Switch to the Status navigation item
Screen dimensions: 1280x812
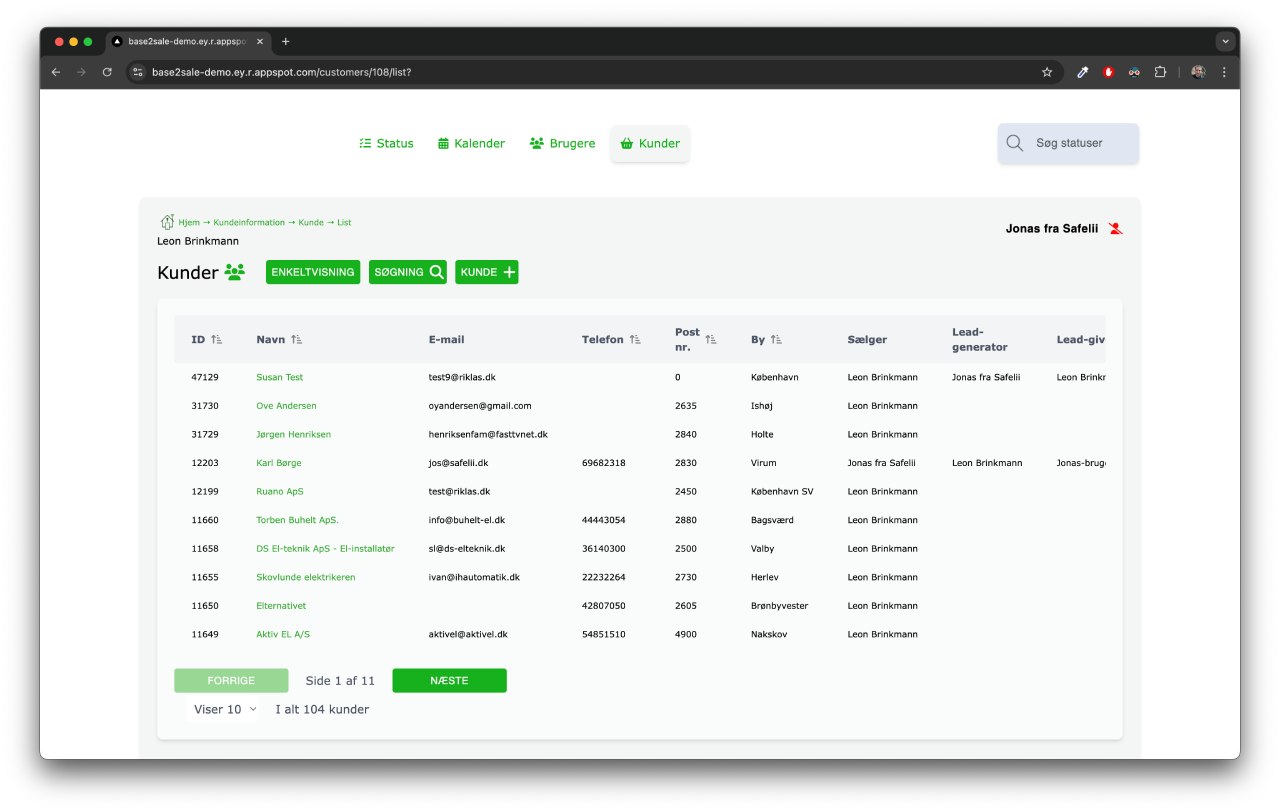[386, 143]
